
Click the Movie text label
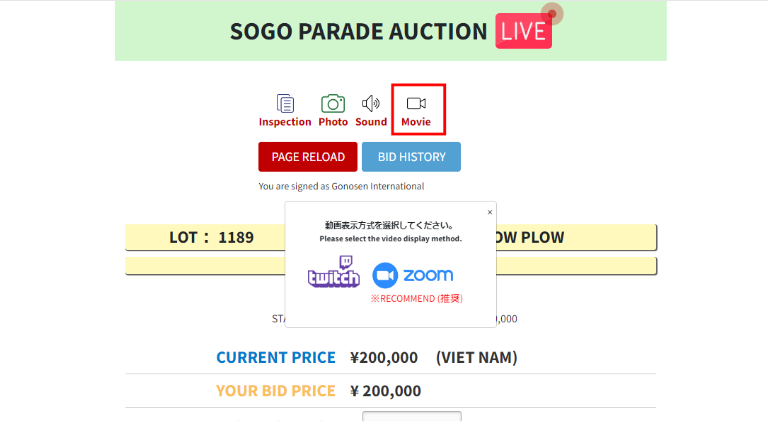click(416, 122)
